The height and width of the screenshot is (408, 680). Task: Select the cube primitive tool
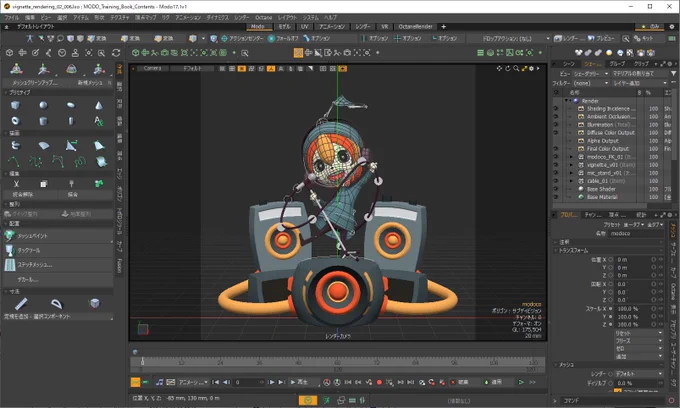tap(15, 105)
